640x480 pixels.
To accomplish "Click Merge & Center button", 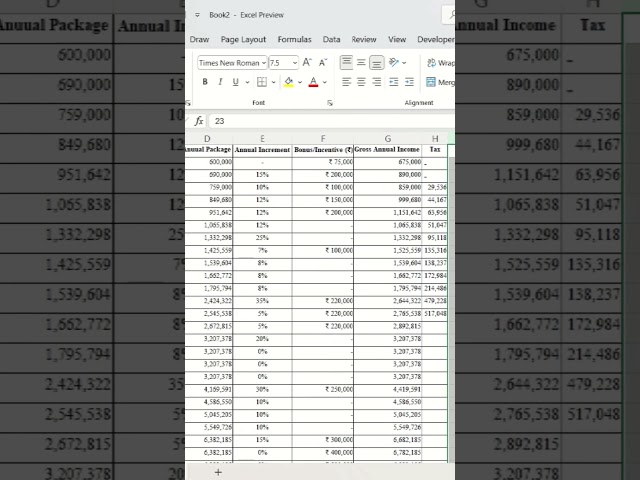I will [x=440, y=82].
